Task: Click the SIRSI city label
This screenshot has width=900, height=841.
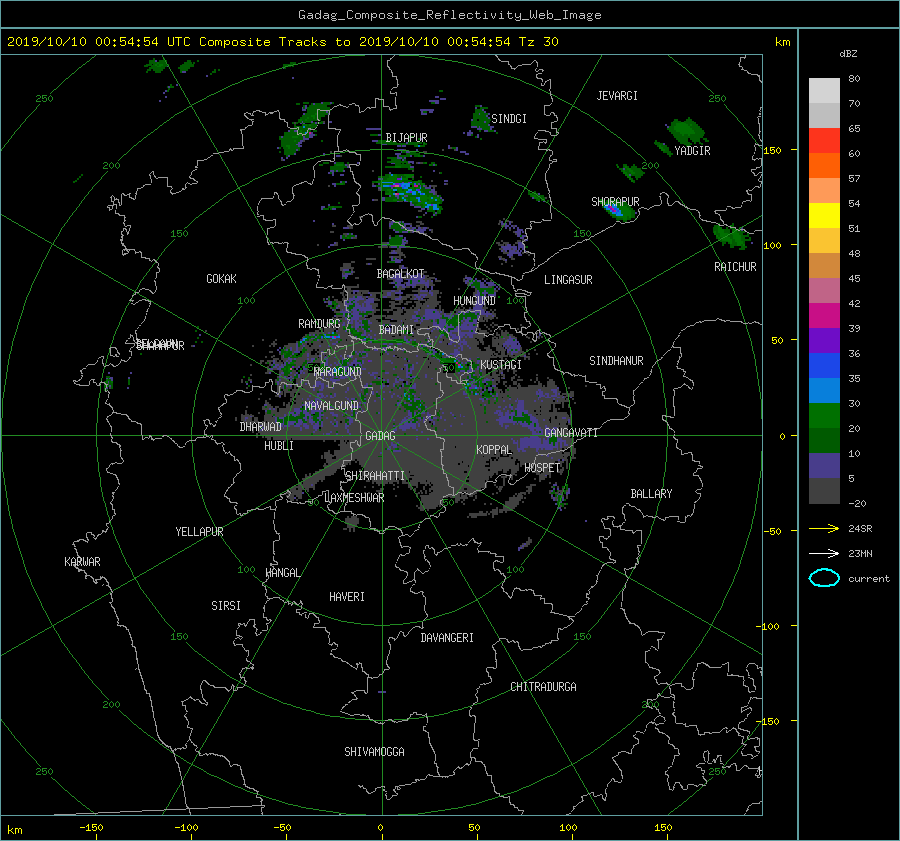Action: (226, 606)
